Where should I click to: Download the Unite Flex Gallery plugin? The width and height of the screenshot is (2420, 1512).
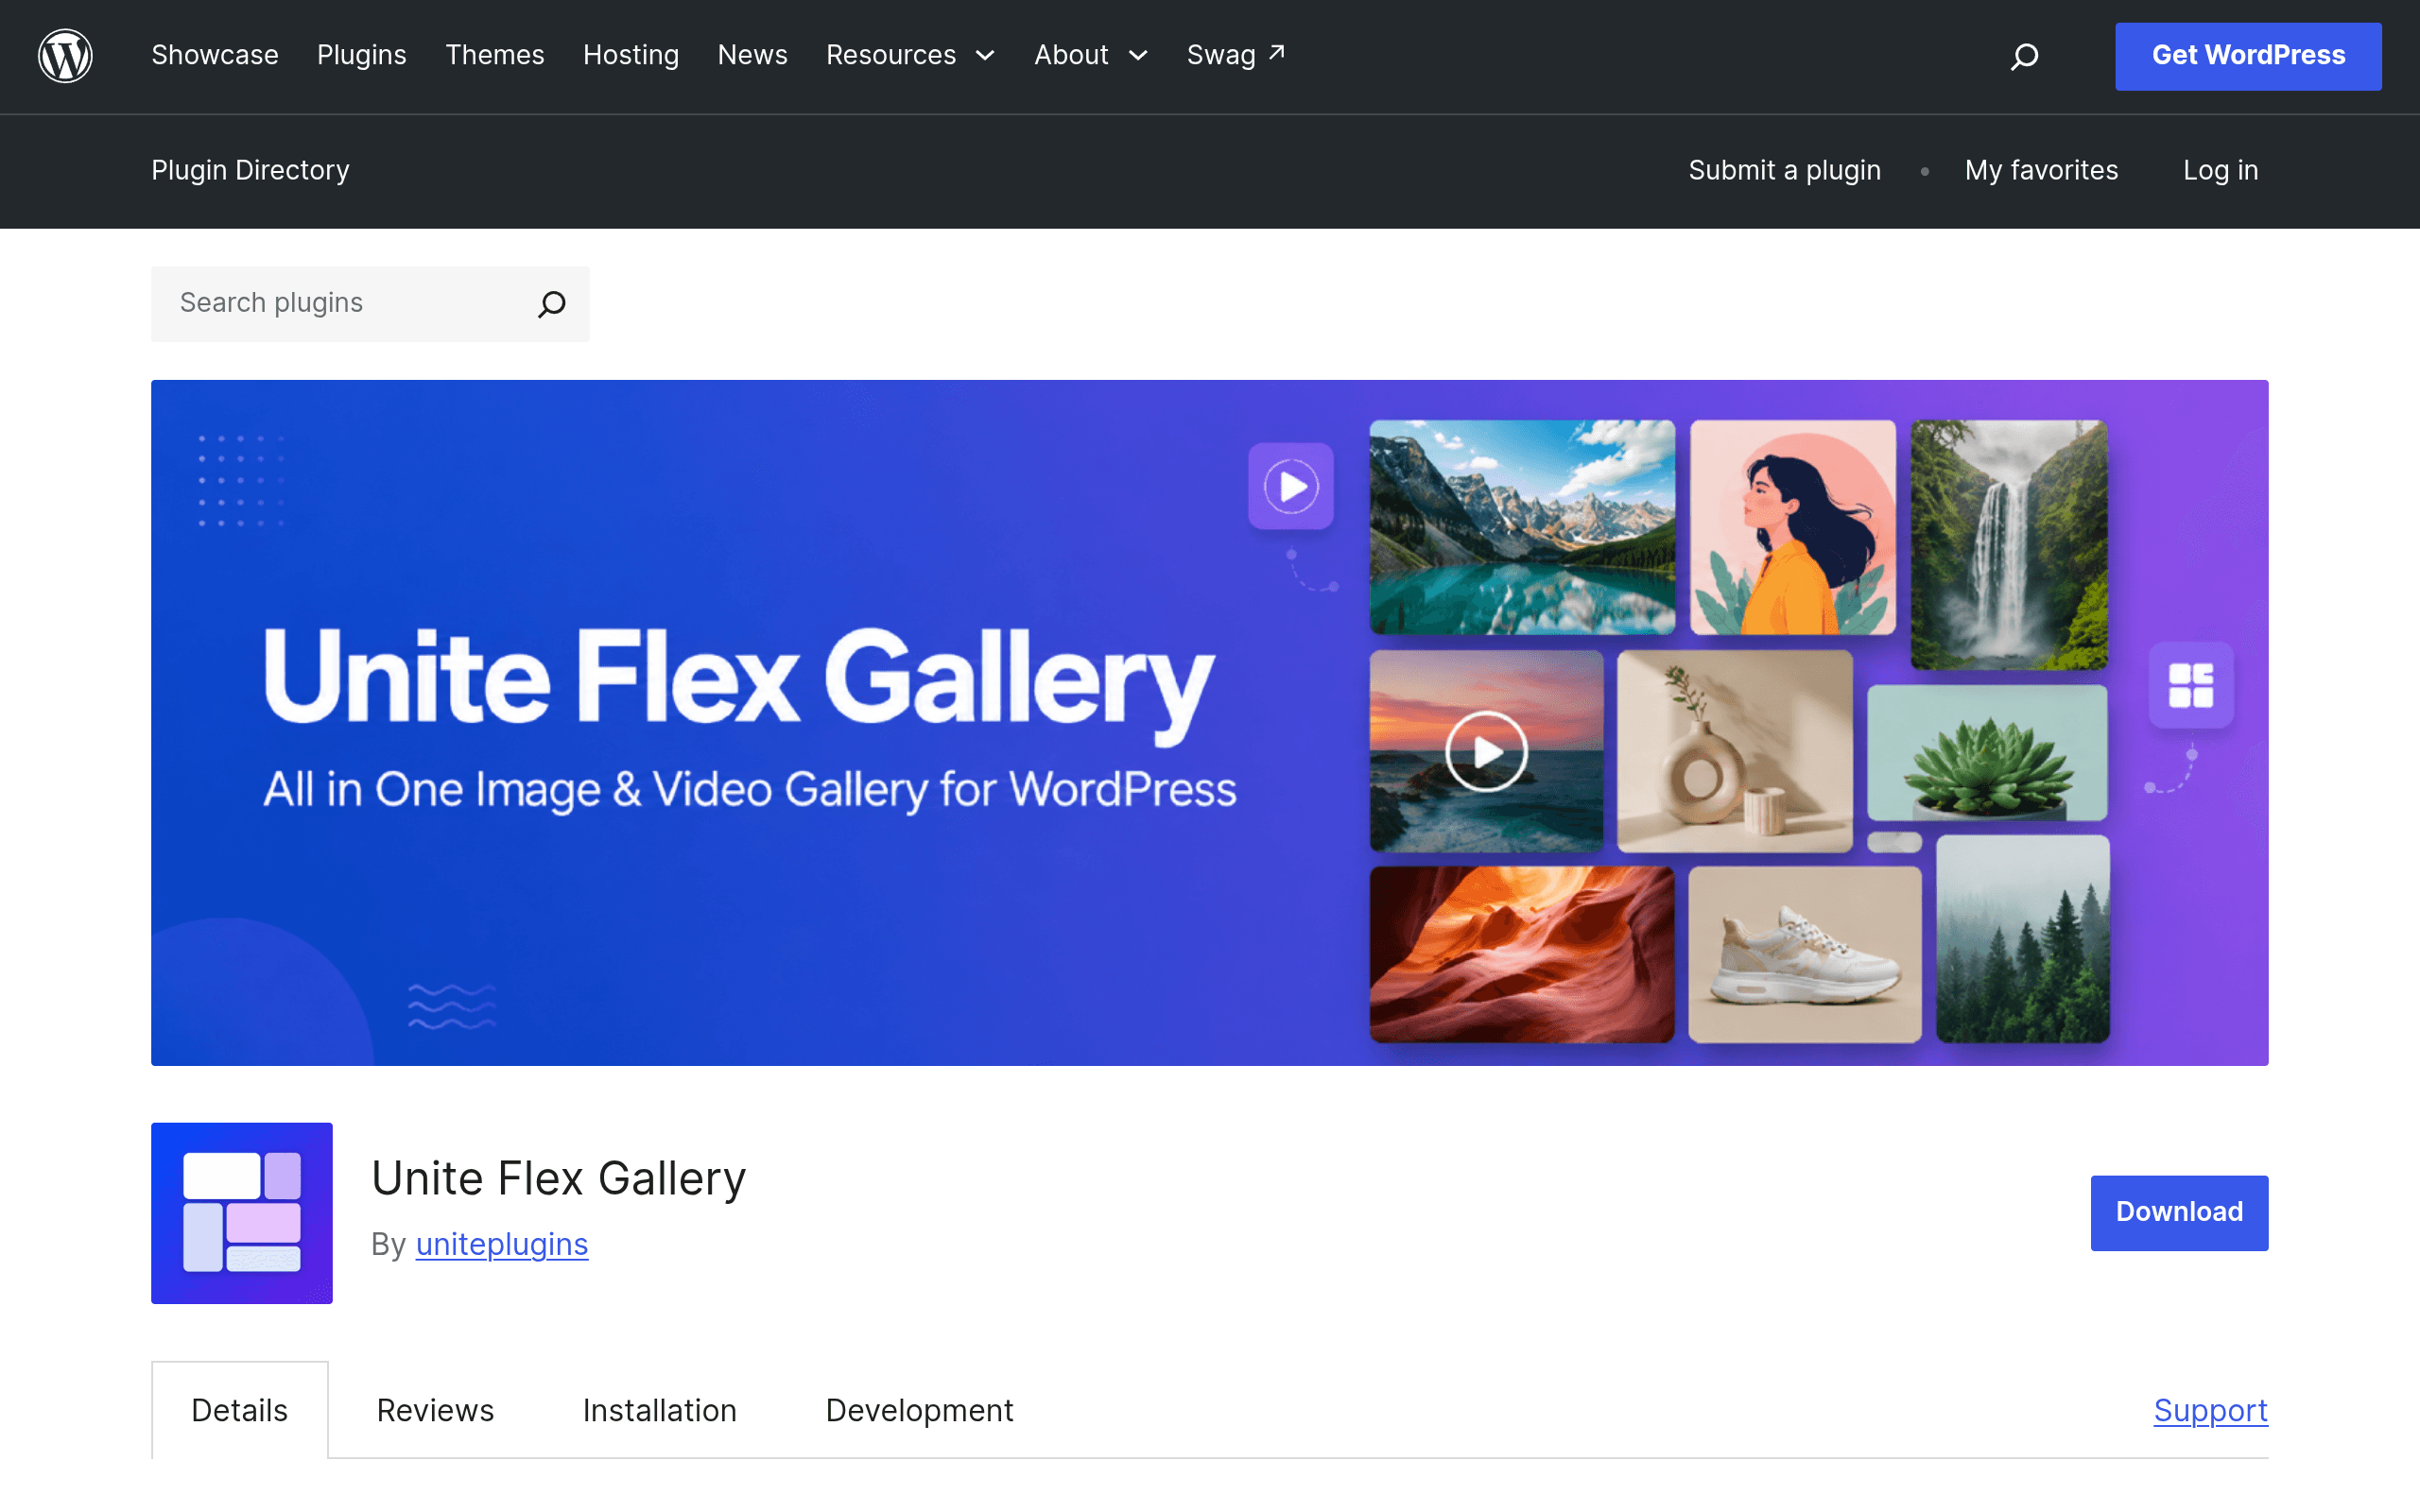tap(2179, 1212)
